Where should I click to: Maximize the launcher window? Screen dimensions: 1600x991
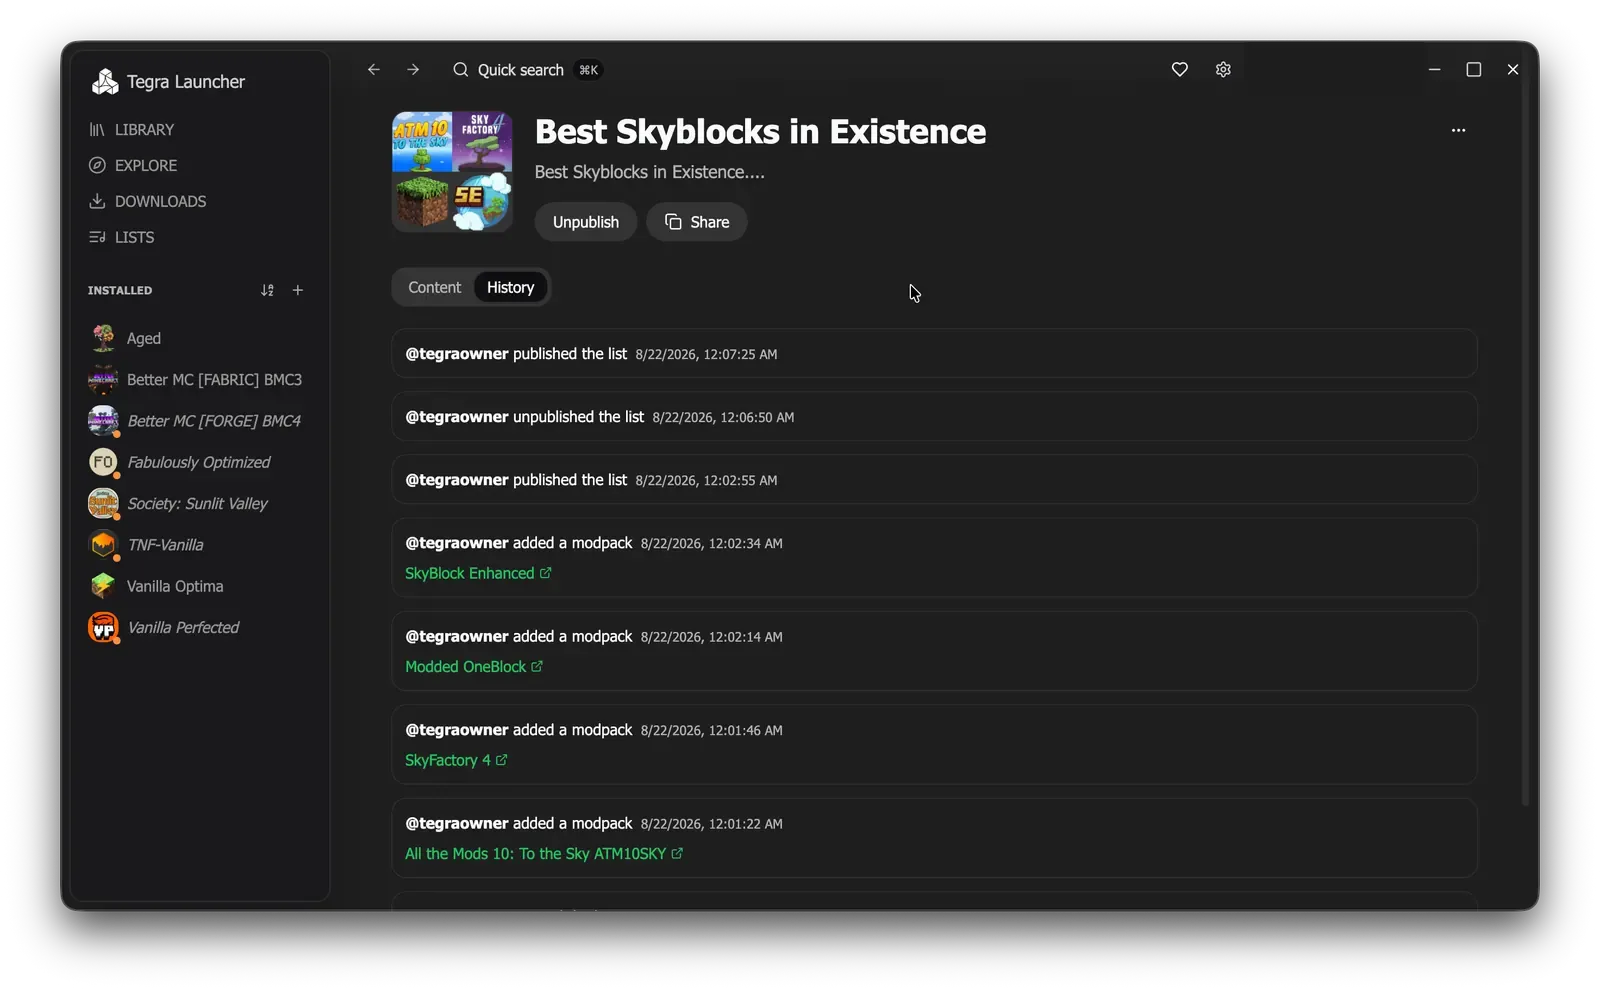(1473, 70)
